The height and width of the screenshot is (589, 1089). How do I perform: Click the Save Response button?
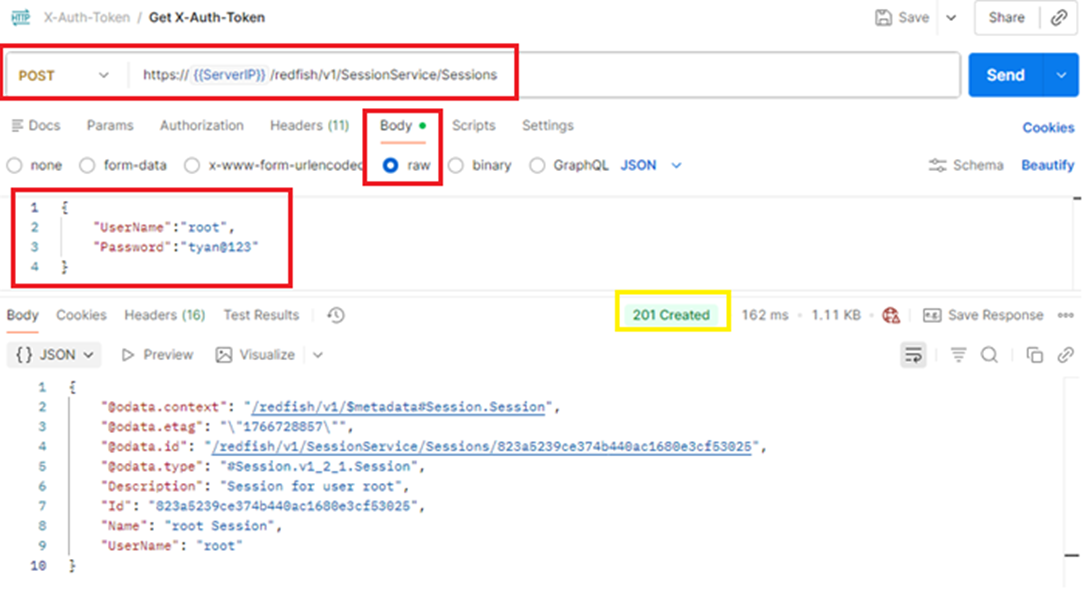point(984,315)
